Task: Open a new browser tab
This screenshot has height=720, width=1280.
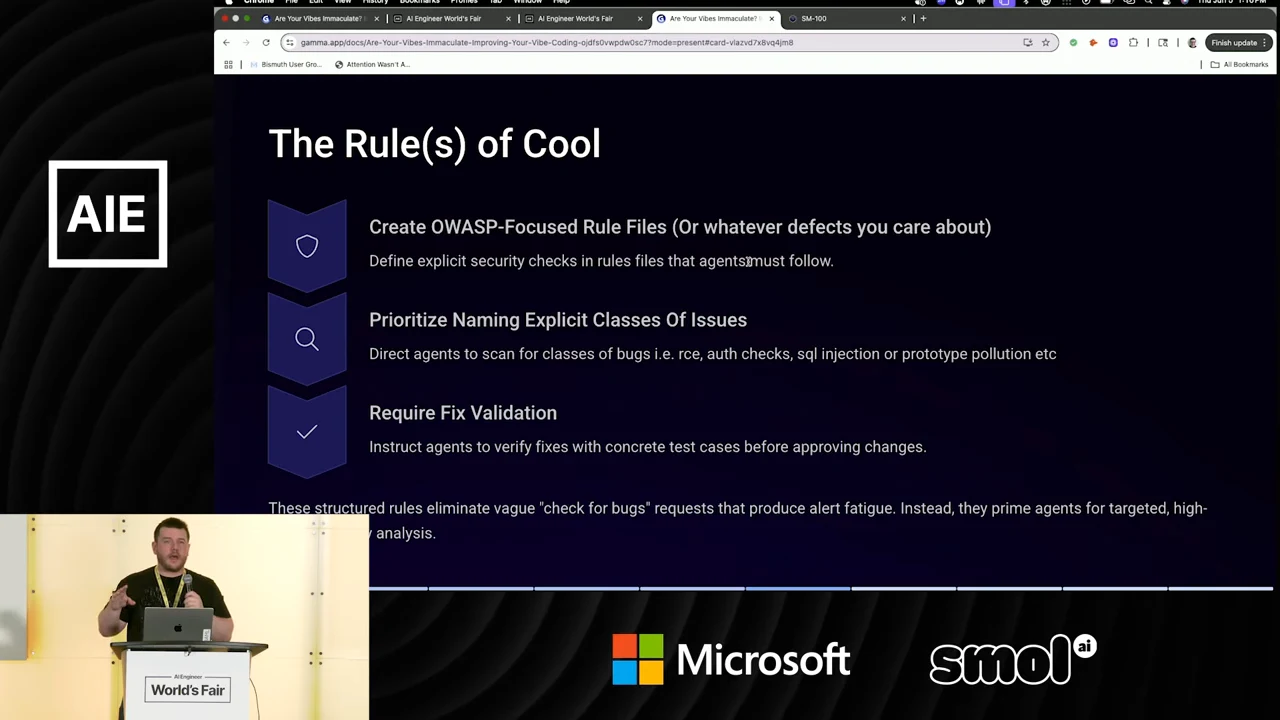Action: click(923, 18)
